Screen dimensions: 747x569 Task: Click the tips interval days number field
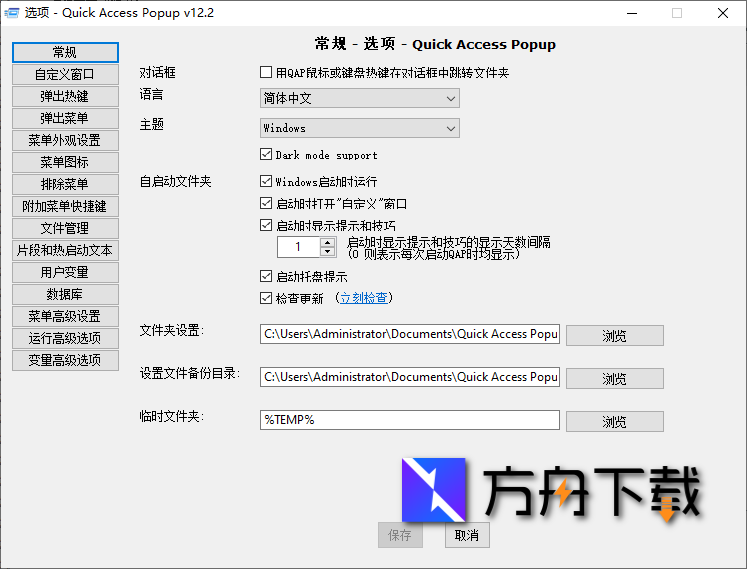coord(299,246)
